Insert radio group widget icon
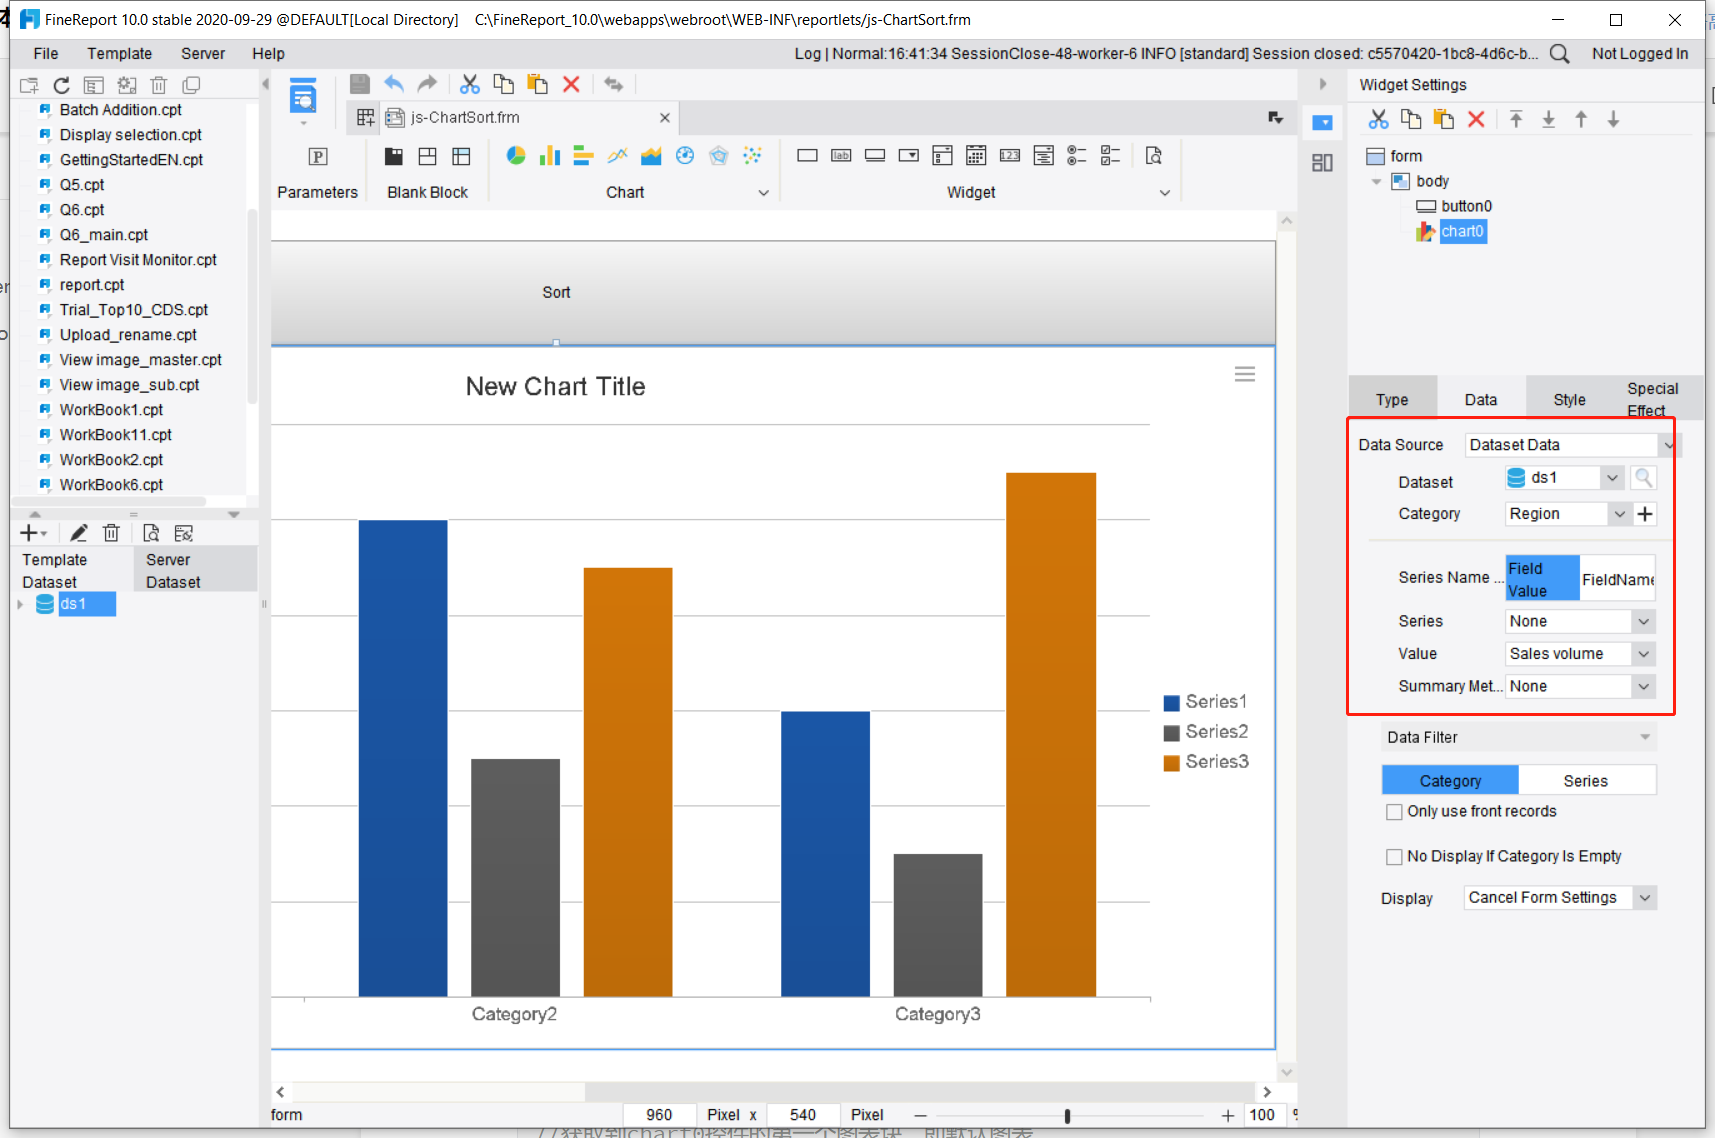 pos(1077,155)
